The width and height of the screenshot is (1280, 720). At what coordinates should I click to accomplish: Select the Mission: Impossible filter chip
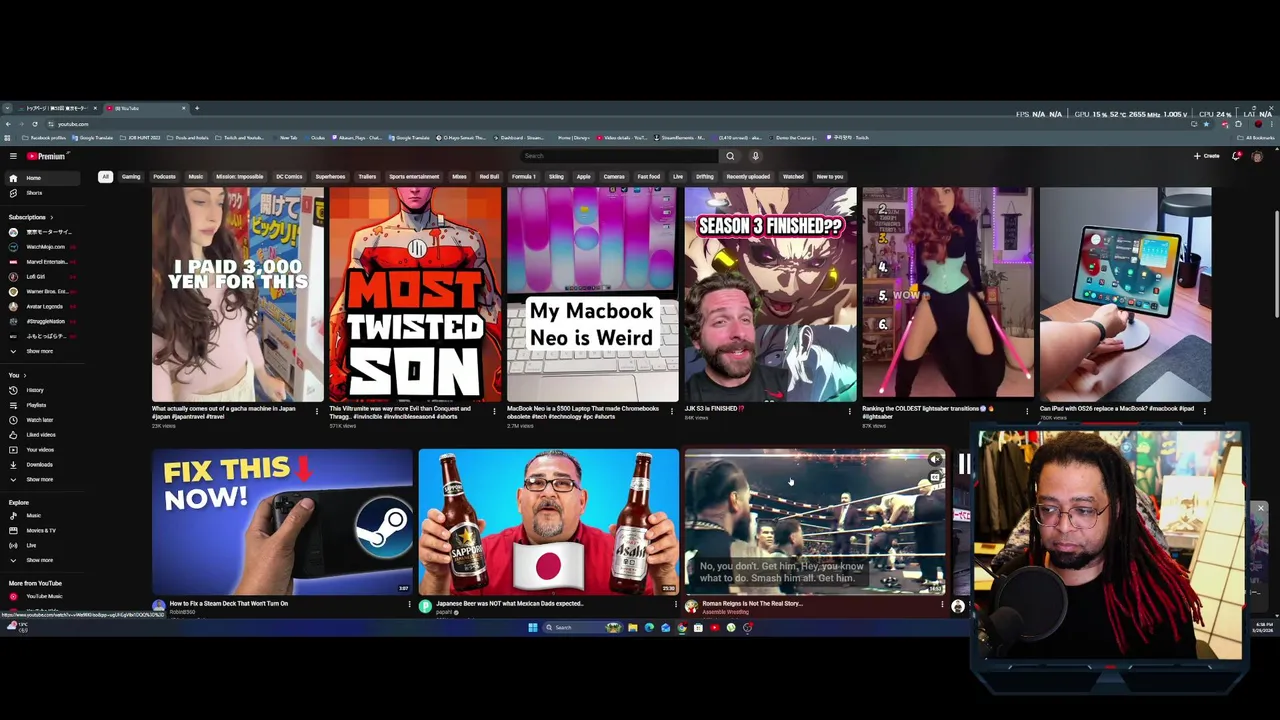tap(240, 177)
